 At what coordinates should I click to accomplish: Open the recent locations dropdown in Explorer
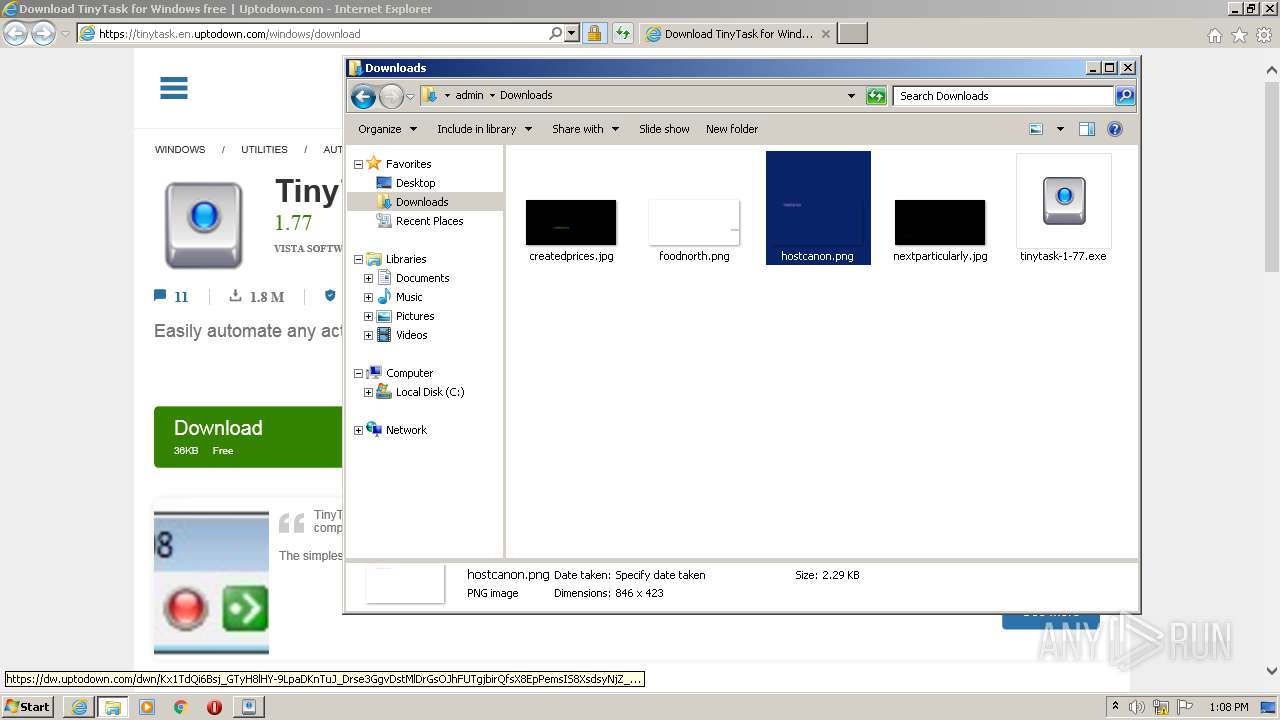pos(410,97)
